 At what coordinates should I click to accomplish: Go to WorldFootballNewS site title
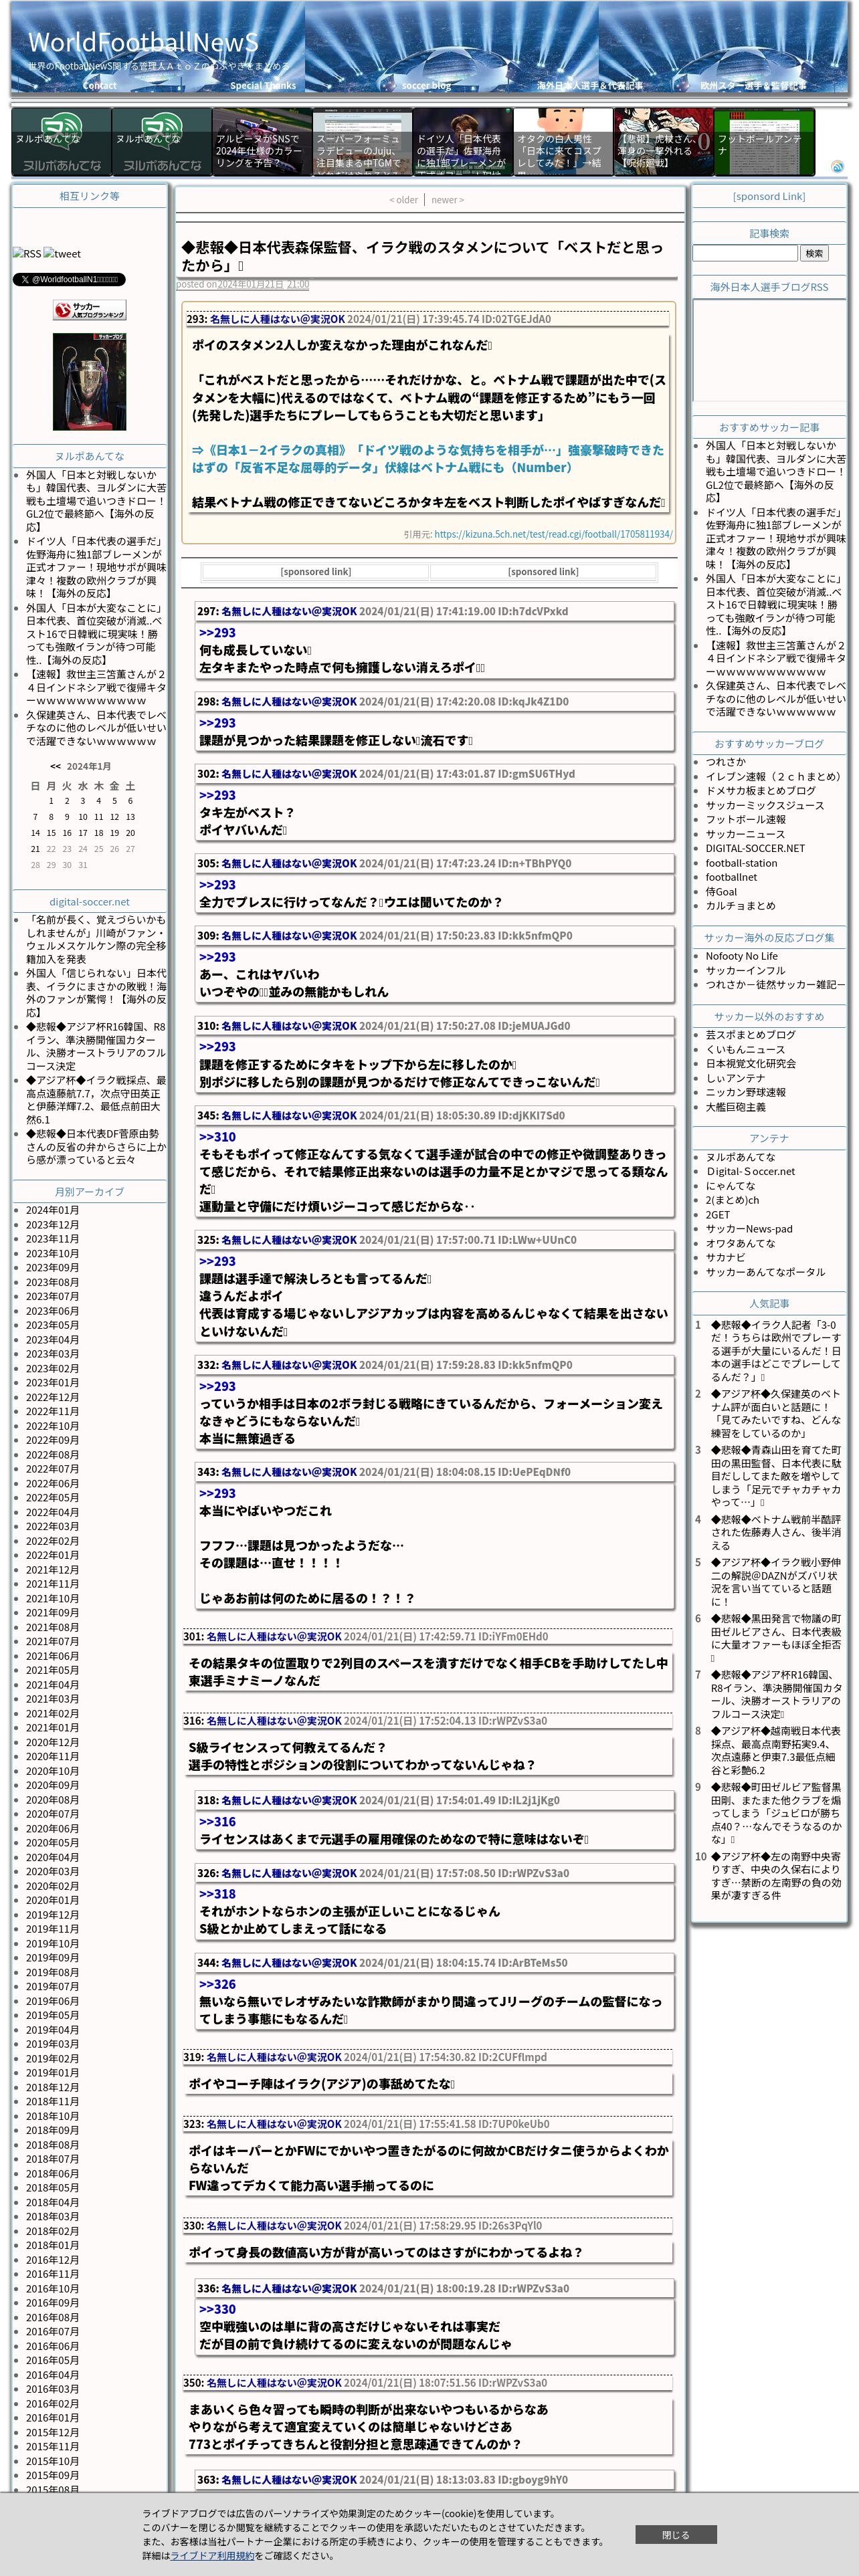(x=143, y=42)
